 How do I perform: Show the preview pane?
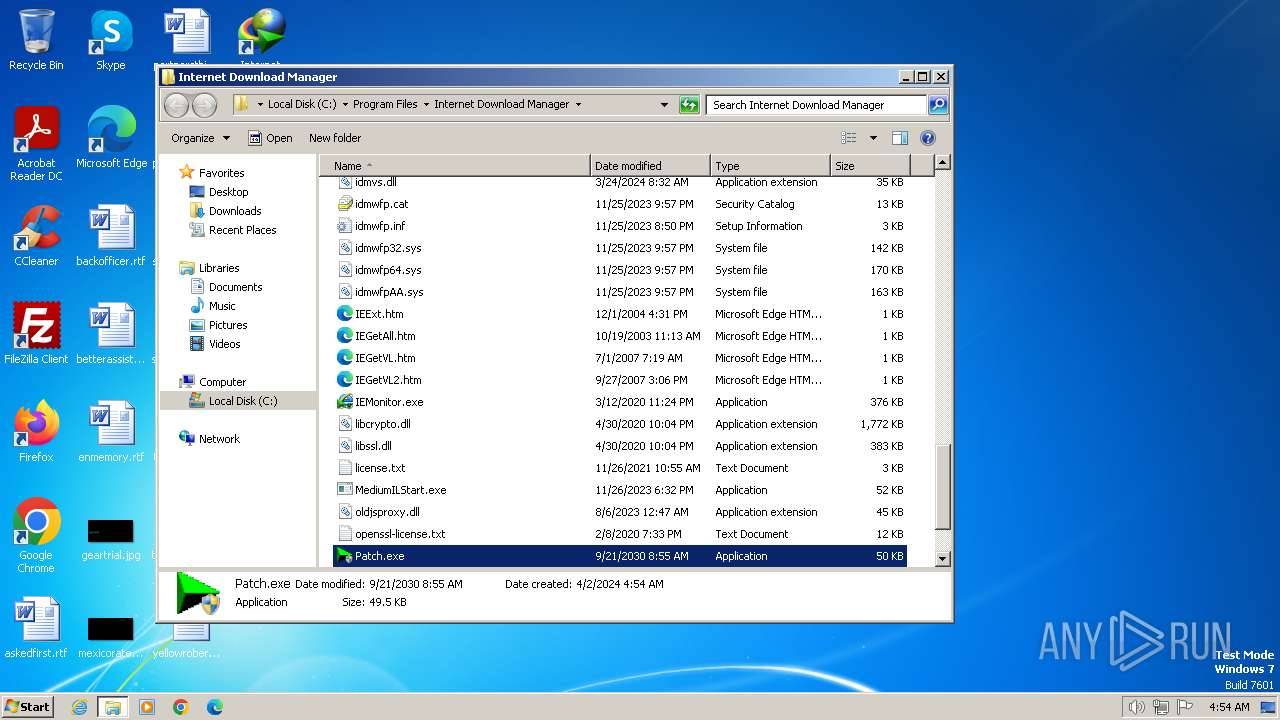click(x=899, y=138)
